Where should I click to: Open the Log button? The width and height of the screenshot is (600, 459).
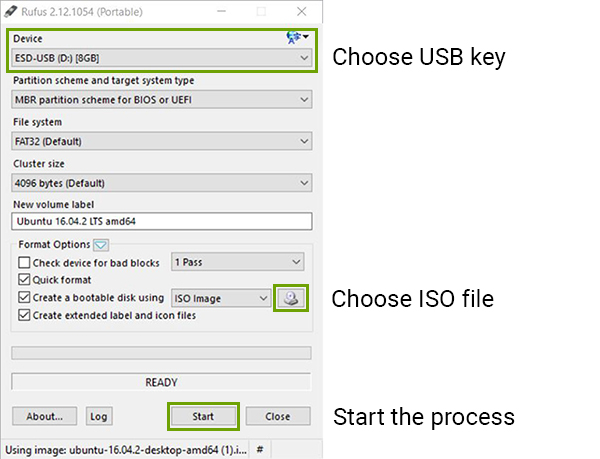[x=98, y=416]
